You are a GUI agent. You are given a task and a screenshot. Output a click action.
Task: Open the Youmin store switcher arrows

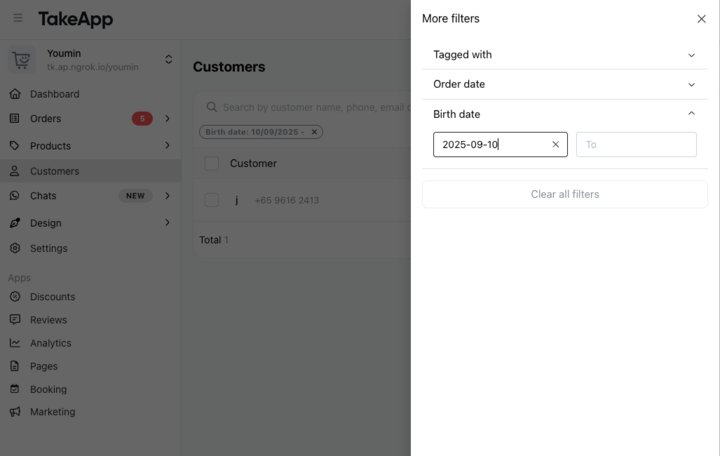pyautogui.click(x=169, y=59)
